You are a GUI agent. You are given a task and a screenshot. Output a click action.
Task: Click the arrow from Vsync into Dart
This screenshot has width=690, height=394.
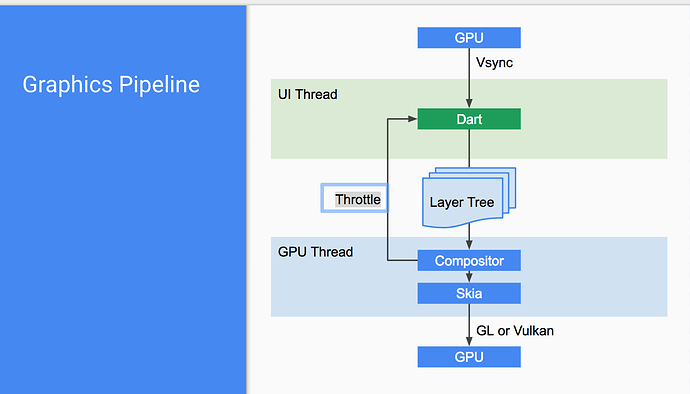pyautogui.click(x=469, y=78)
